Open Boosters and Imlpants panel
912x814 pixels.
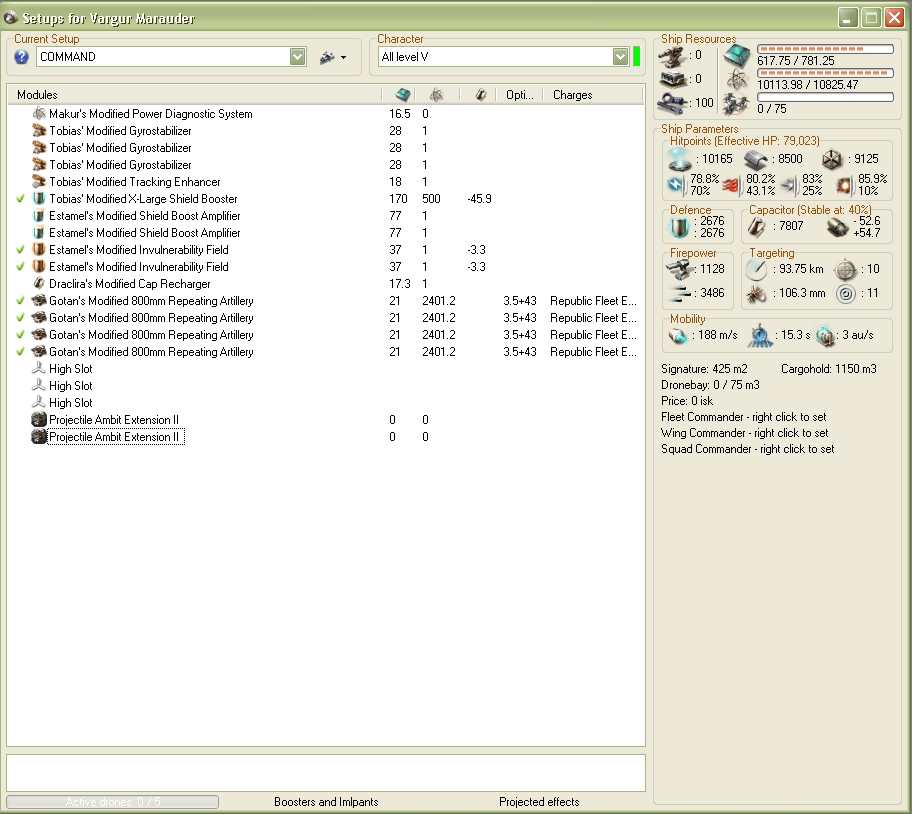click(326, 802)
